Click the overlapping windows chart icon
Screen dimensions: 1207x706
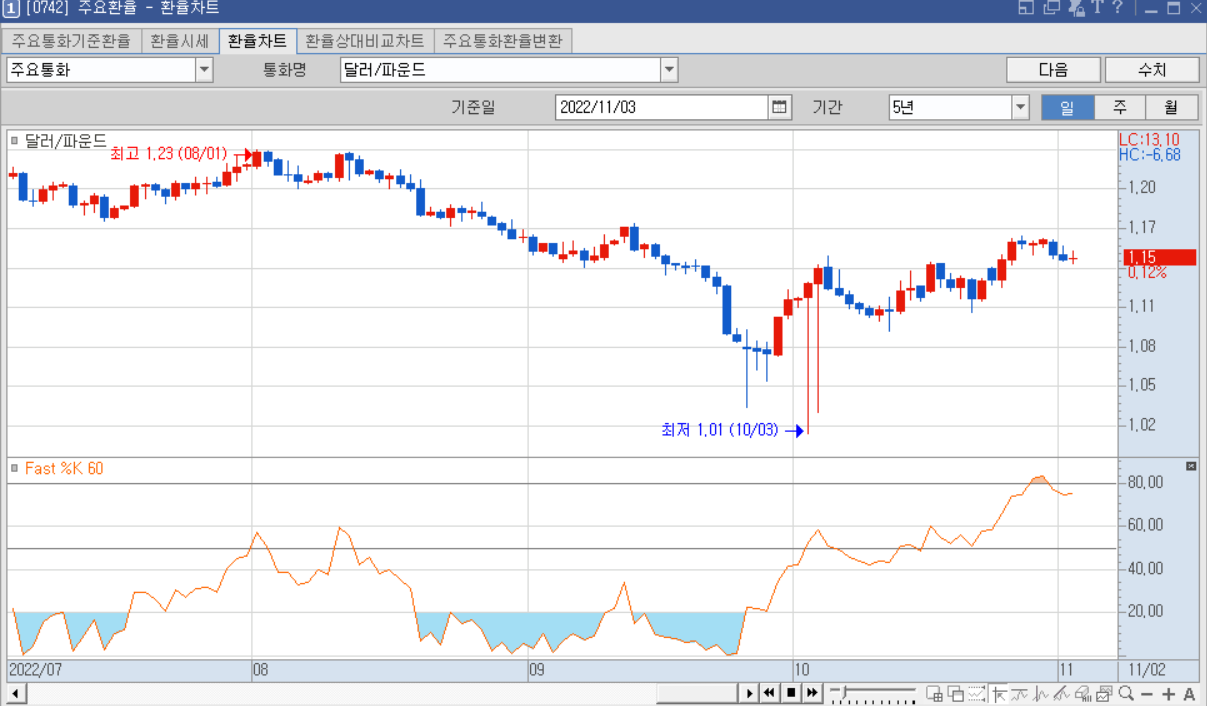[x=955, y=694]
